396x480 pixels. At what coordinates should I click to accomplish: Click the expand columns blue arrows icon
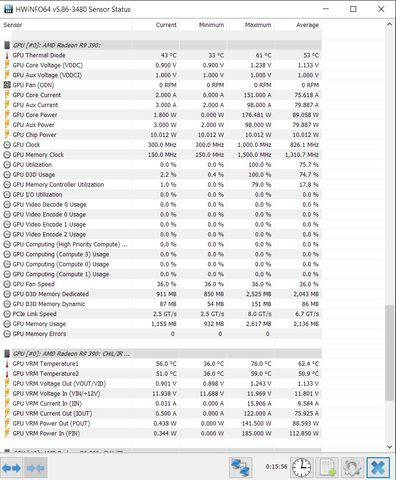(12, 468)
